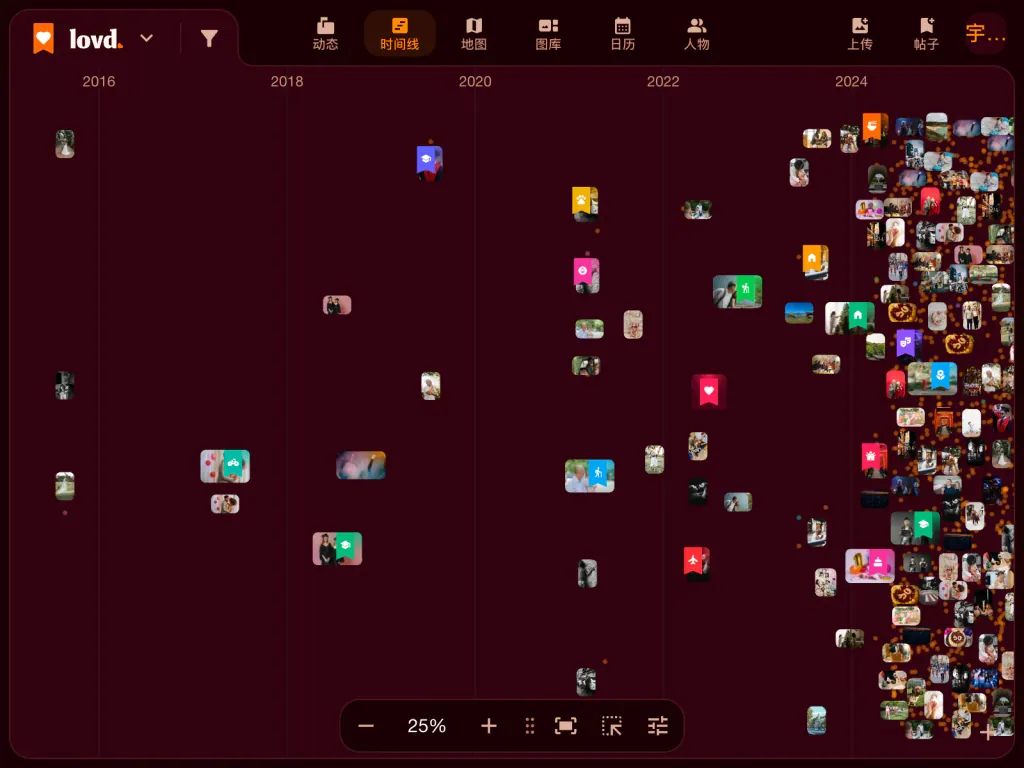Zoom in with the plus button

tap(488, 726)
